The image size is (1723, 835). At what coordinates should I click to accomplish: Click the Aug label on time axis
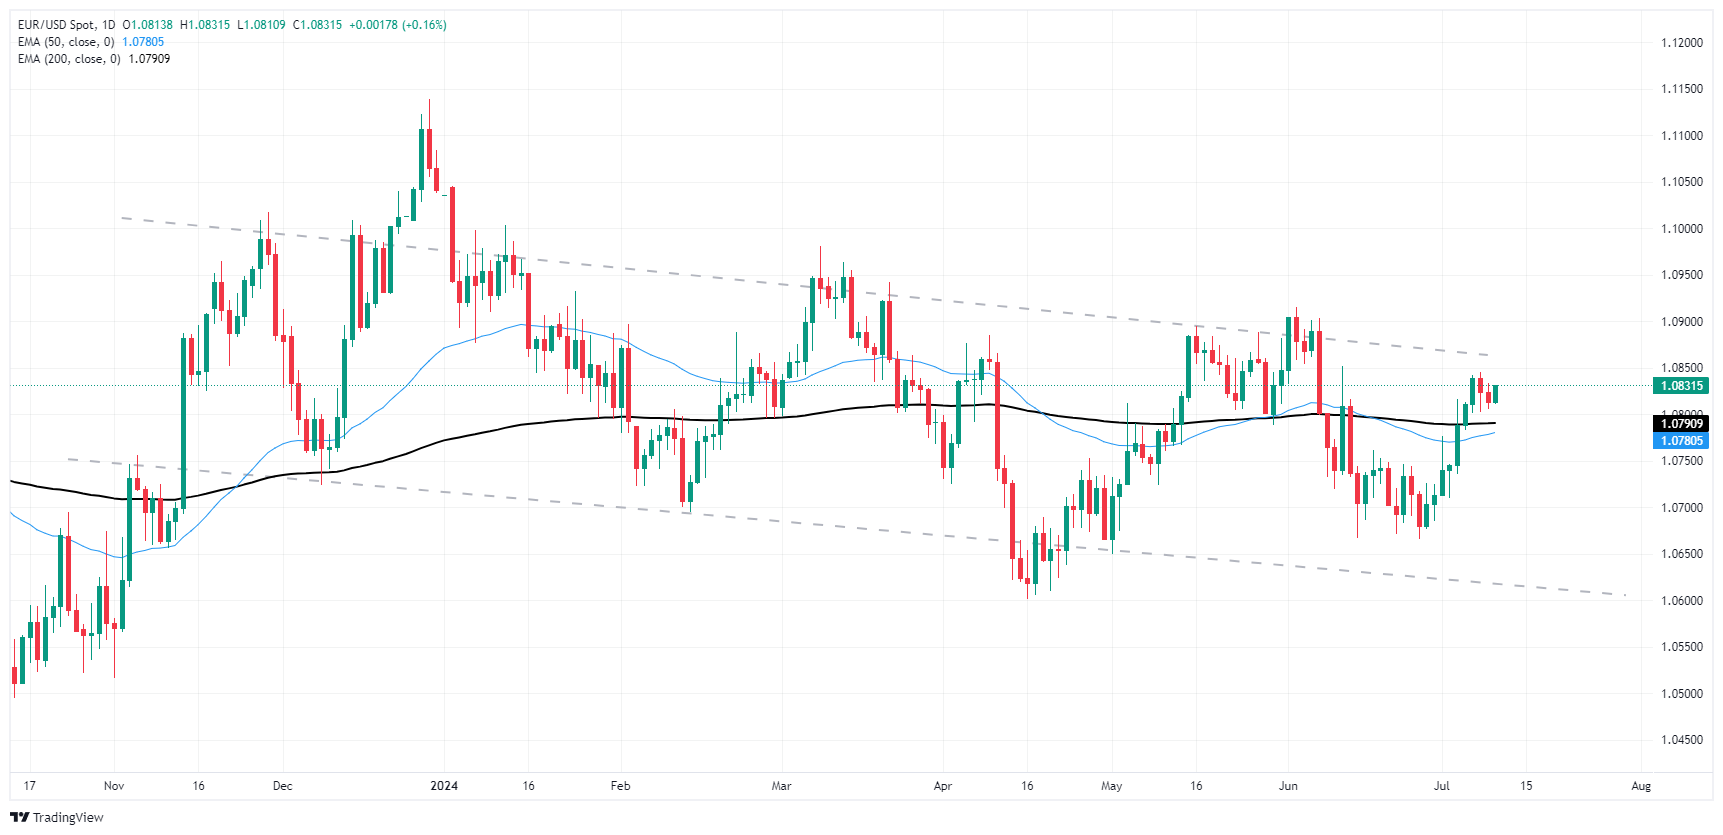coord(1641,786)
